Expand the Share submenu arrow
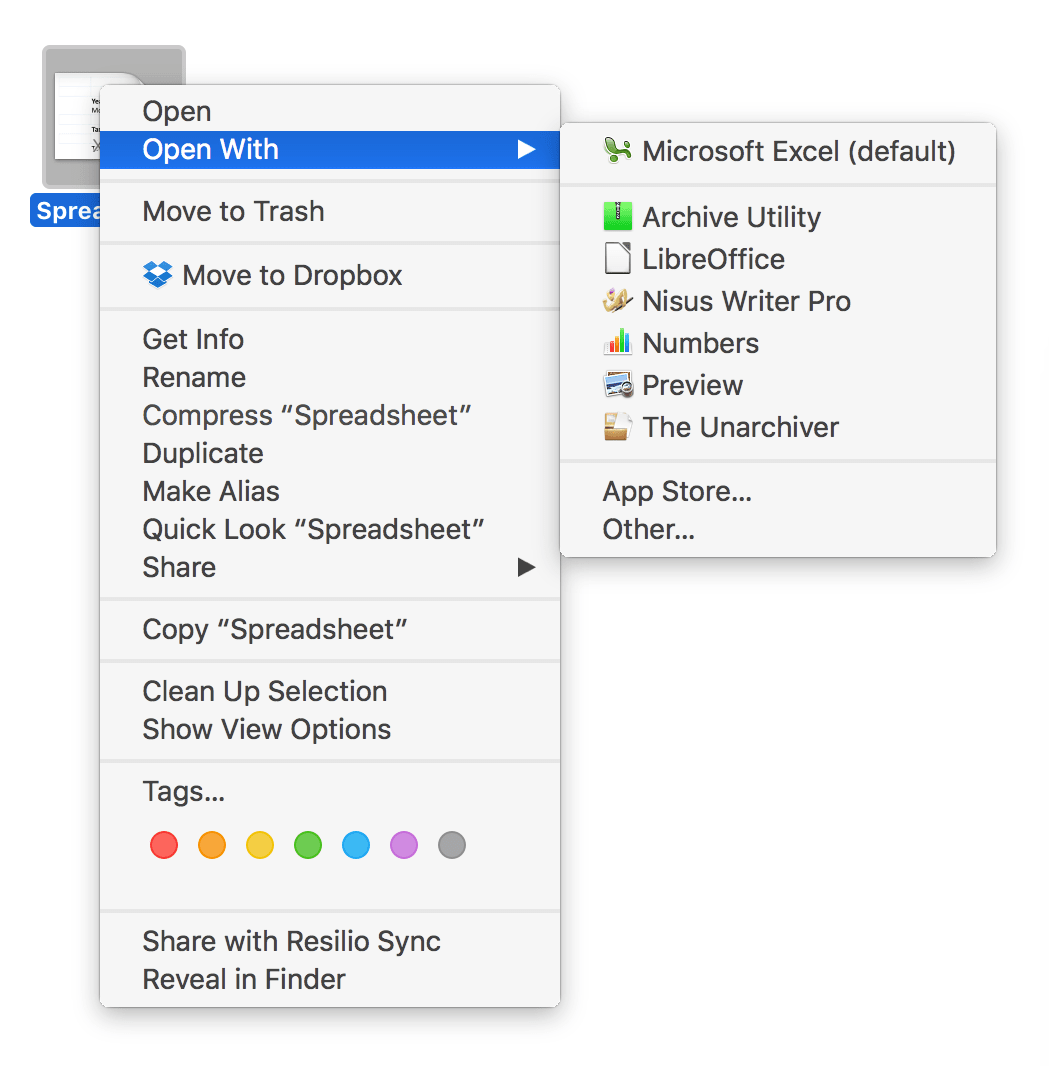 click(x=526, y=567)
